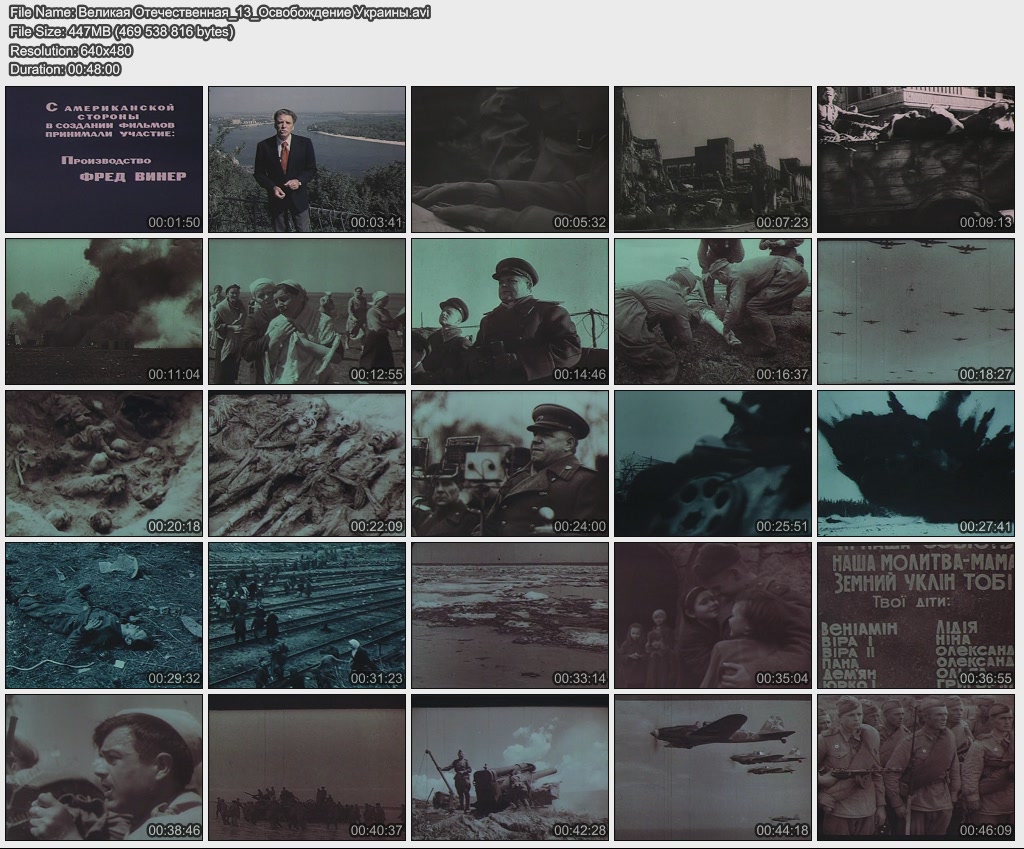Open the soldier close-up frame at 00:38:46
Image resolution: width=1024 pixels, height=849 pixels.
pyautogui.click(x=104, y=767)
